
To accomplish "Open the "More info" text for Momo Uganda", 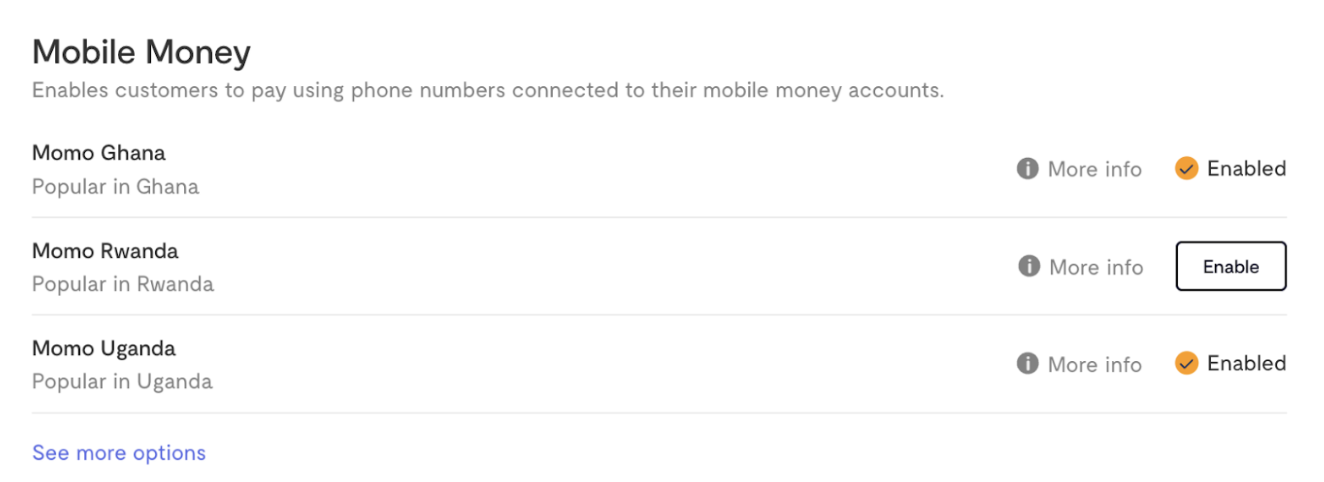I will (1094, 364).
